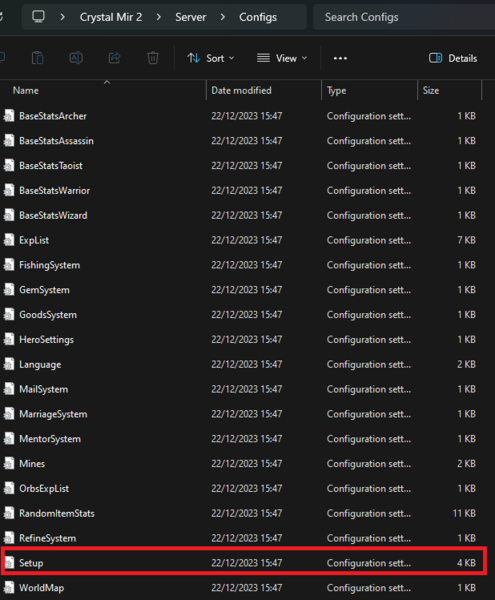This screenshot has width=495, height=600.
Task: Click the Mines 2 KB size cell
Action: pos(466,464)
